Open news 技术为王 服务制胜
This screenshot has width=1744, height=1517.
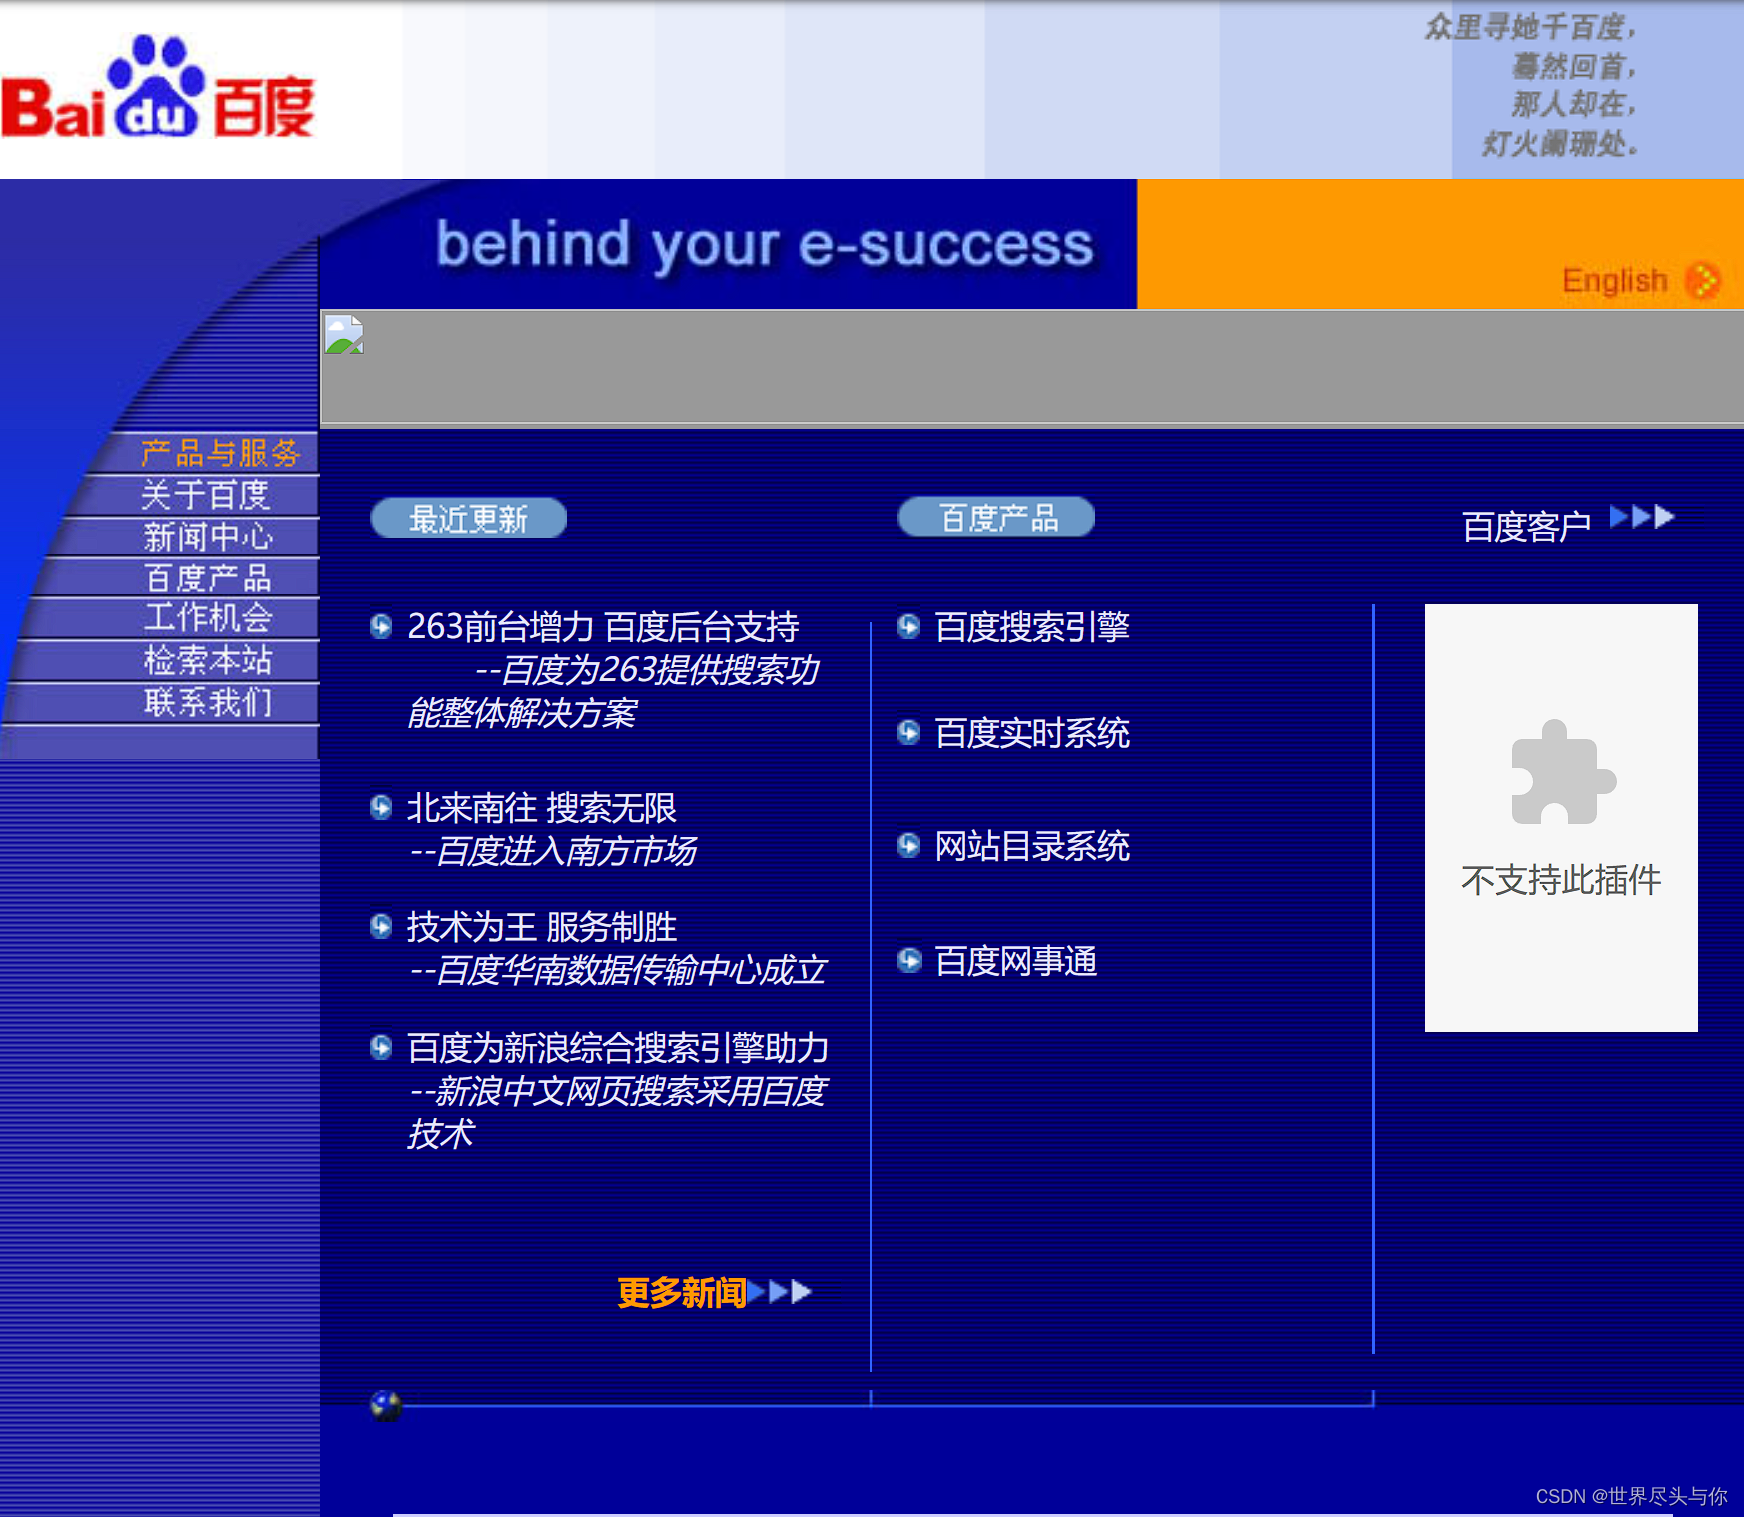tap(542, 927)
